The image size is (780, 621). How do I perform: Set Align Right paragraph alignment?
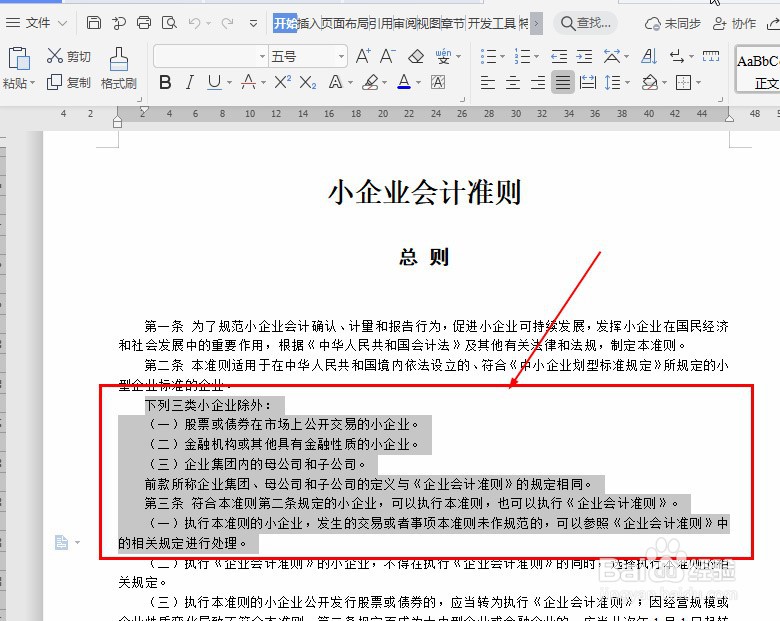(x=538, y=82)
